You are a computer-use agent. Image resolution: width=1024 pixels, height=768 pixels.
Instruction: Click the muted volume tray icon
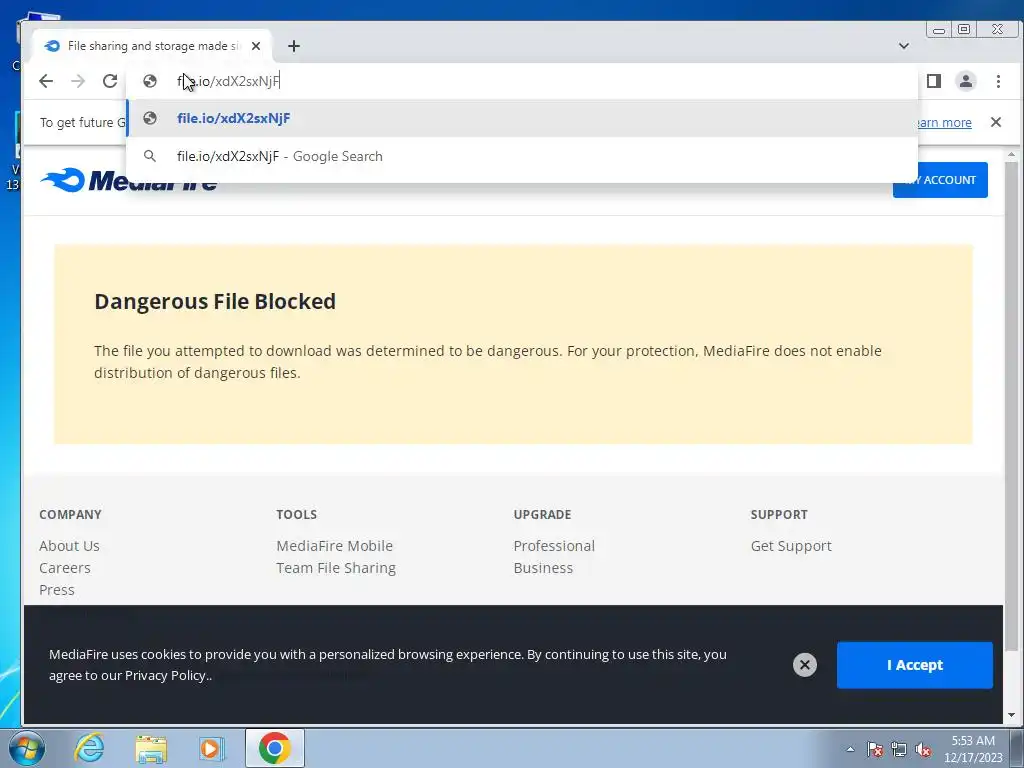(x=923, y=749)
